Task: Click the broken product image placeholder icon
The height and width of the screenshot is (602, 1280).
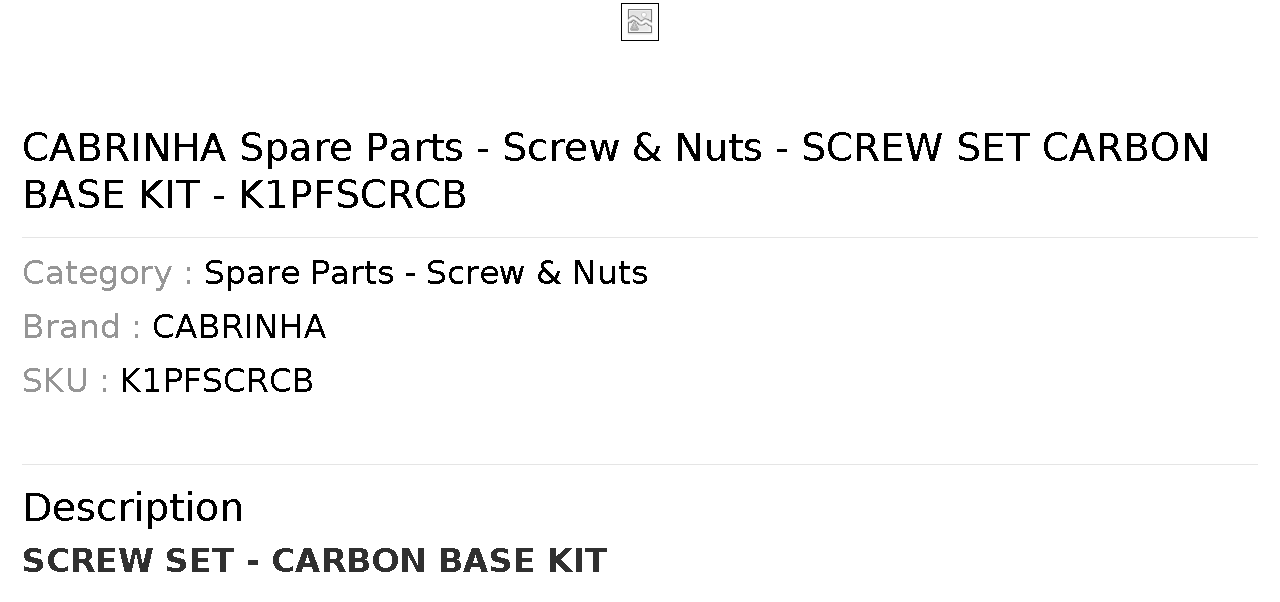Action: (640, 22)
